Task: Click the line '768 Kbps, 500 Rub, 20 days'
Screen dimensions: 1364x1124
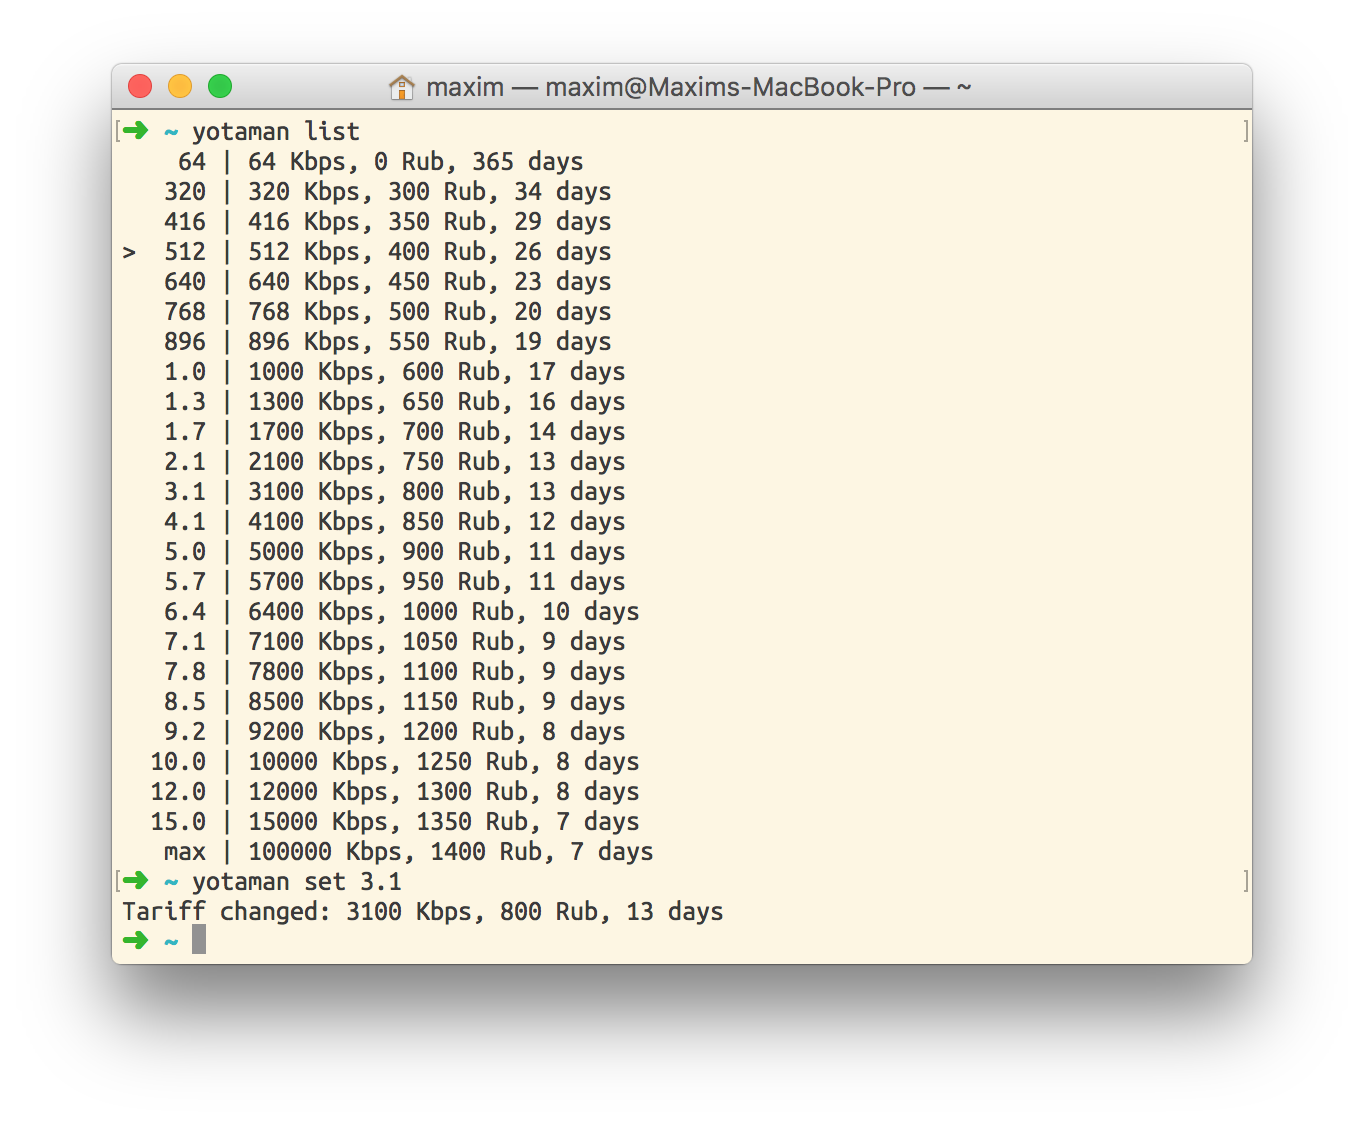Action: 429,311
